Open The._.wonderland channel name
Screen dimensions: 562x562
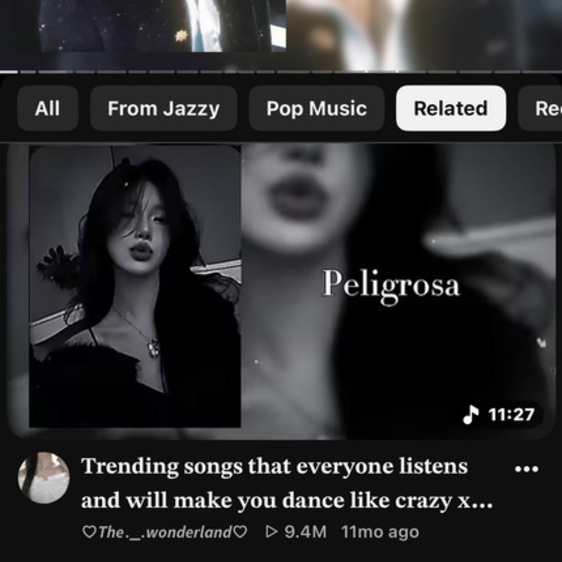tap(165, 532)
